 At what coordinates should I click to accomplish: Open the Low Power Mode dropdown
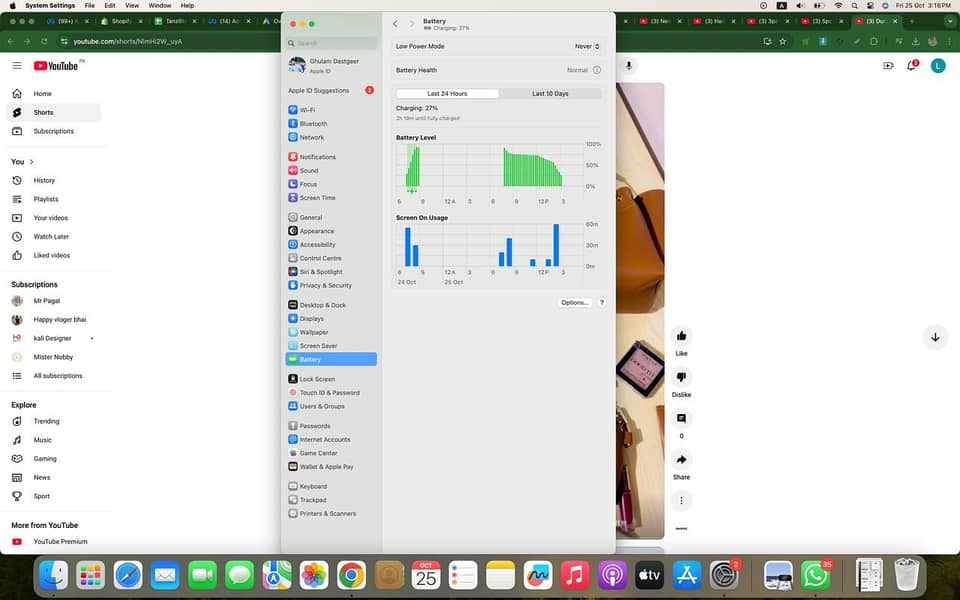(x=587, y=46)
